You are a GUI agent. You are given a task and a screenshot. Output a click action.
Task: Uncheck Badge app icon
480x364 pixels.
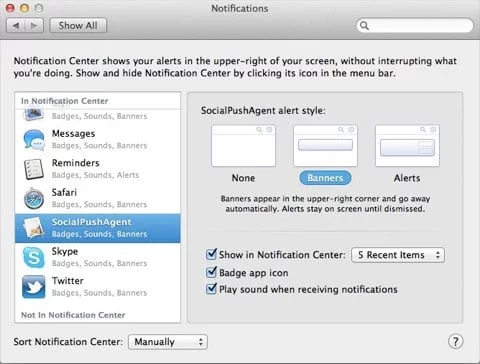[211, 272]
